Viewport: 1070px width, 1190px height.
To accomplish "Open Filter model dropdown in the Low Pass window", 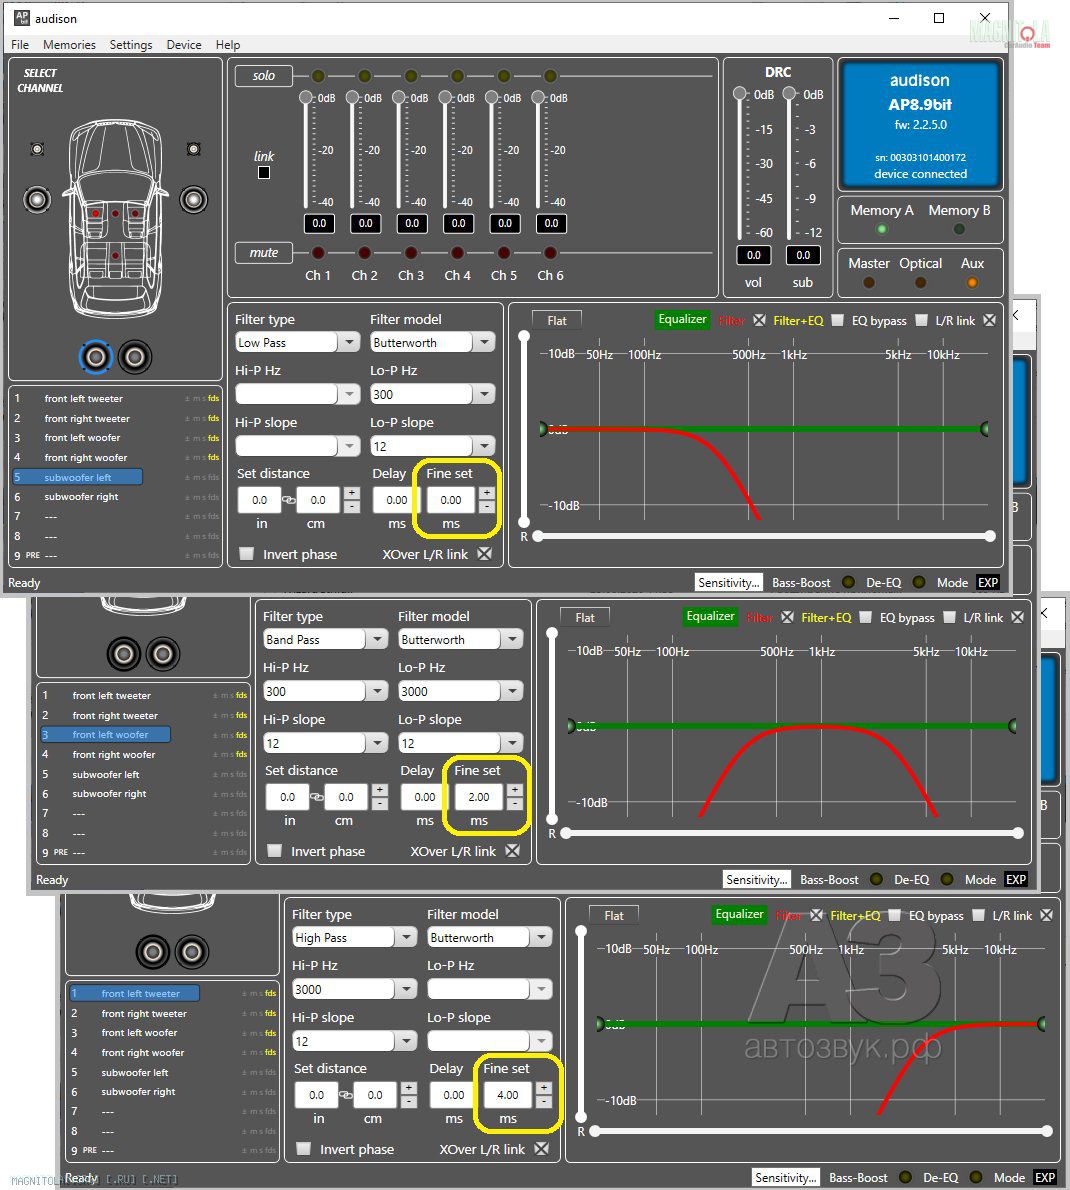I will [432, 342].
